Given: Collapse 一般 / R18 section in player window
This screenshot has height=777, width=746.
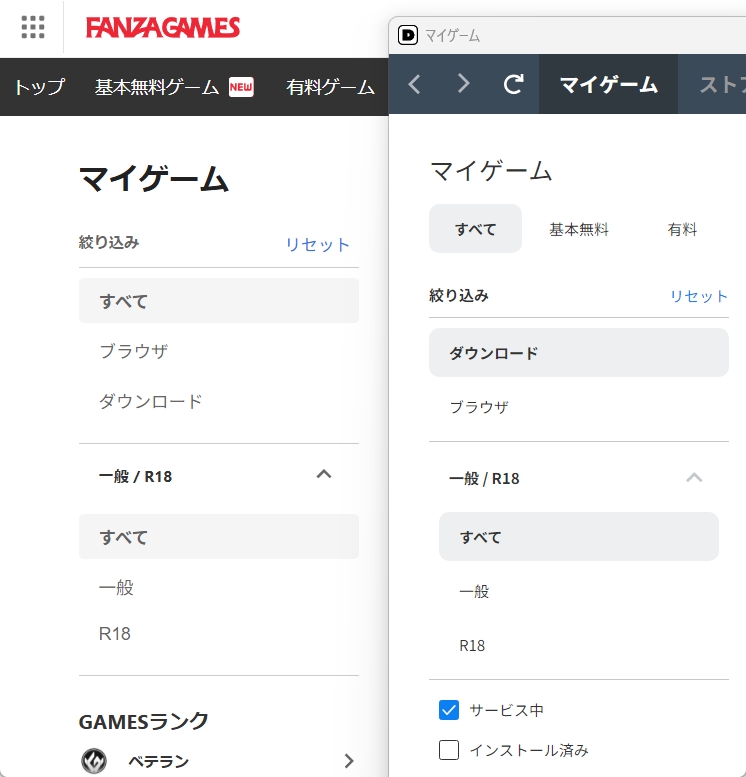Looking at the screenshot, I should point(694,477).
